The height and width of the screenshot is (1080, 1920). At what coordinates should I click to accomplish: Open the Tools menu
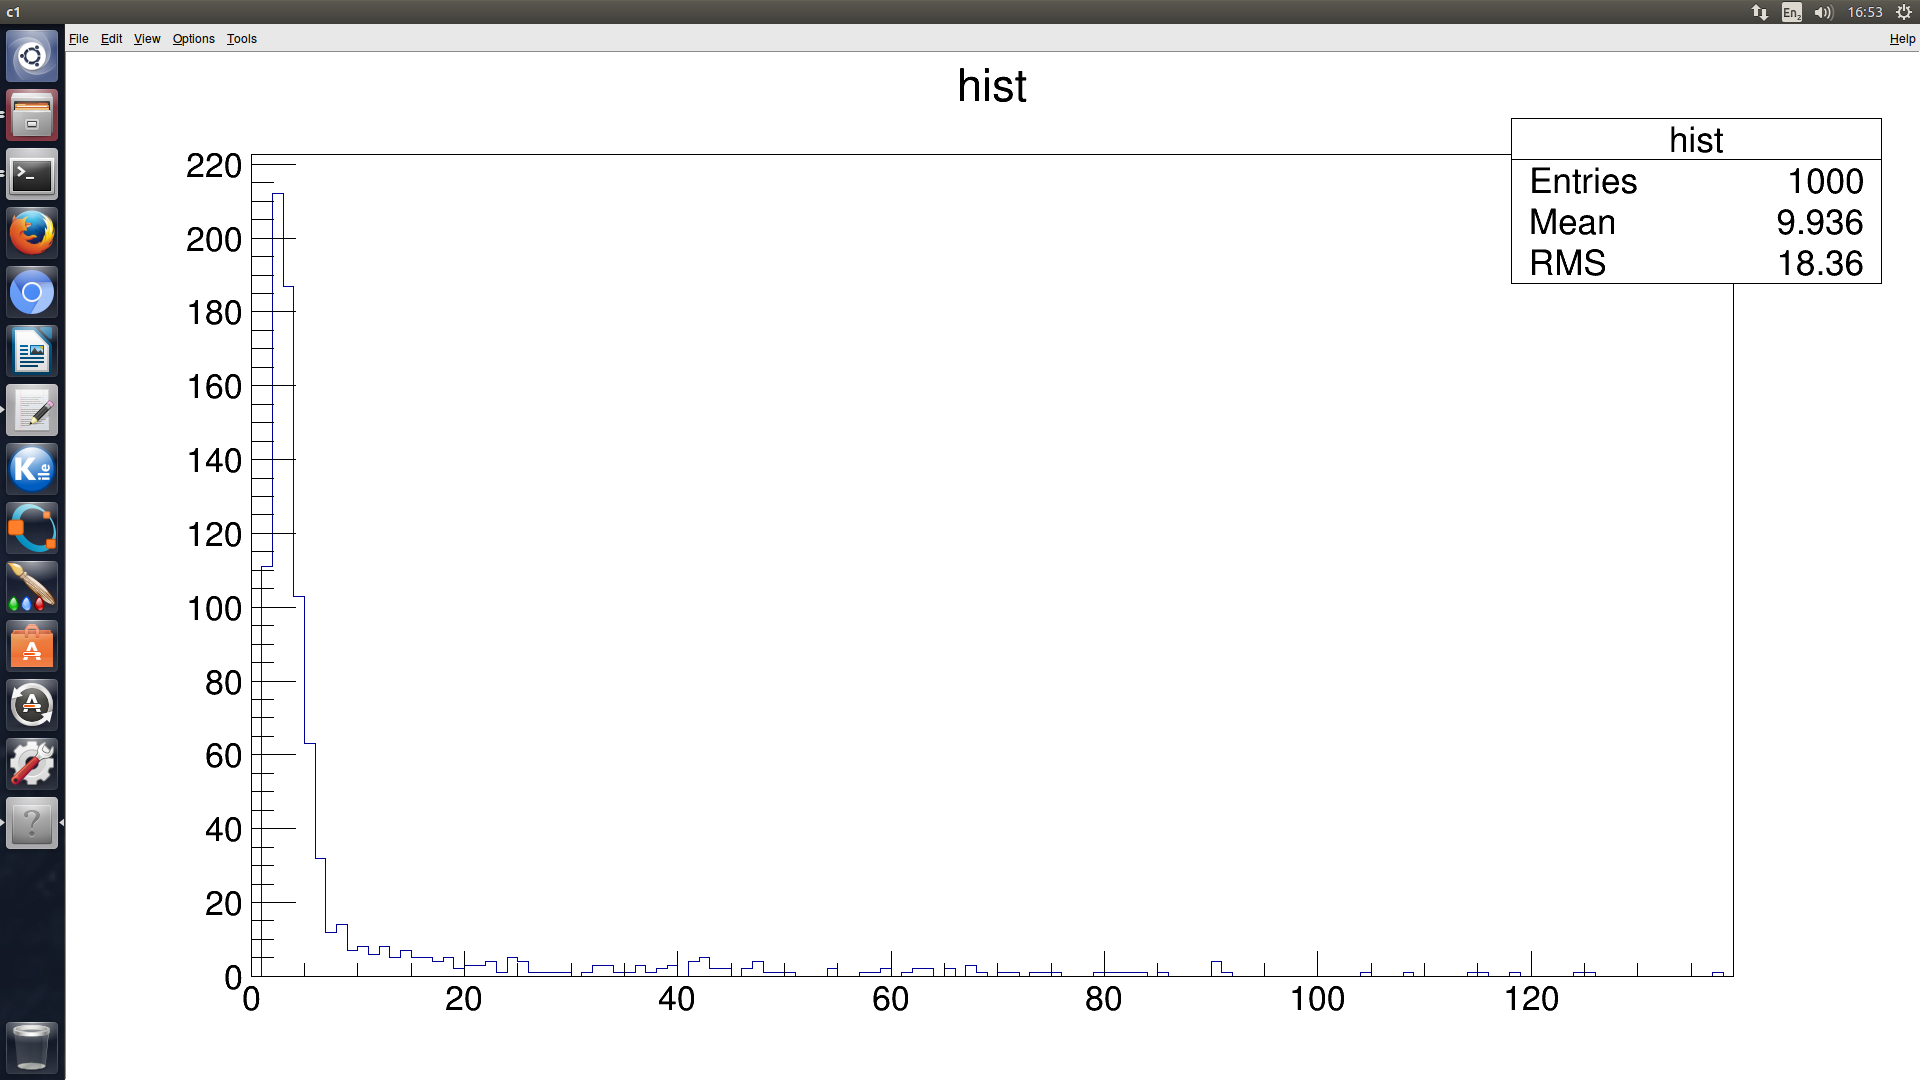click(241, 39)
